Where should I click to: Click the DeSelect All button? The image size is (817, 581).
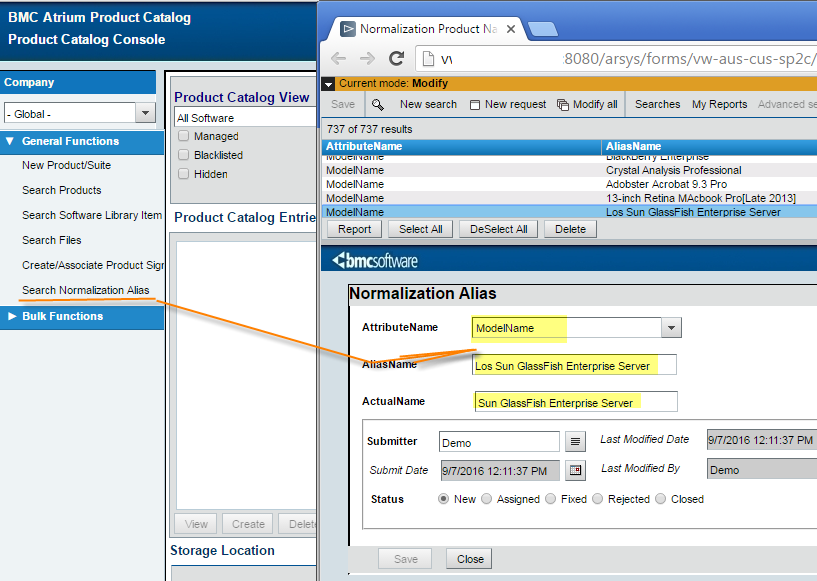[x=498, y=229]
